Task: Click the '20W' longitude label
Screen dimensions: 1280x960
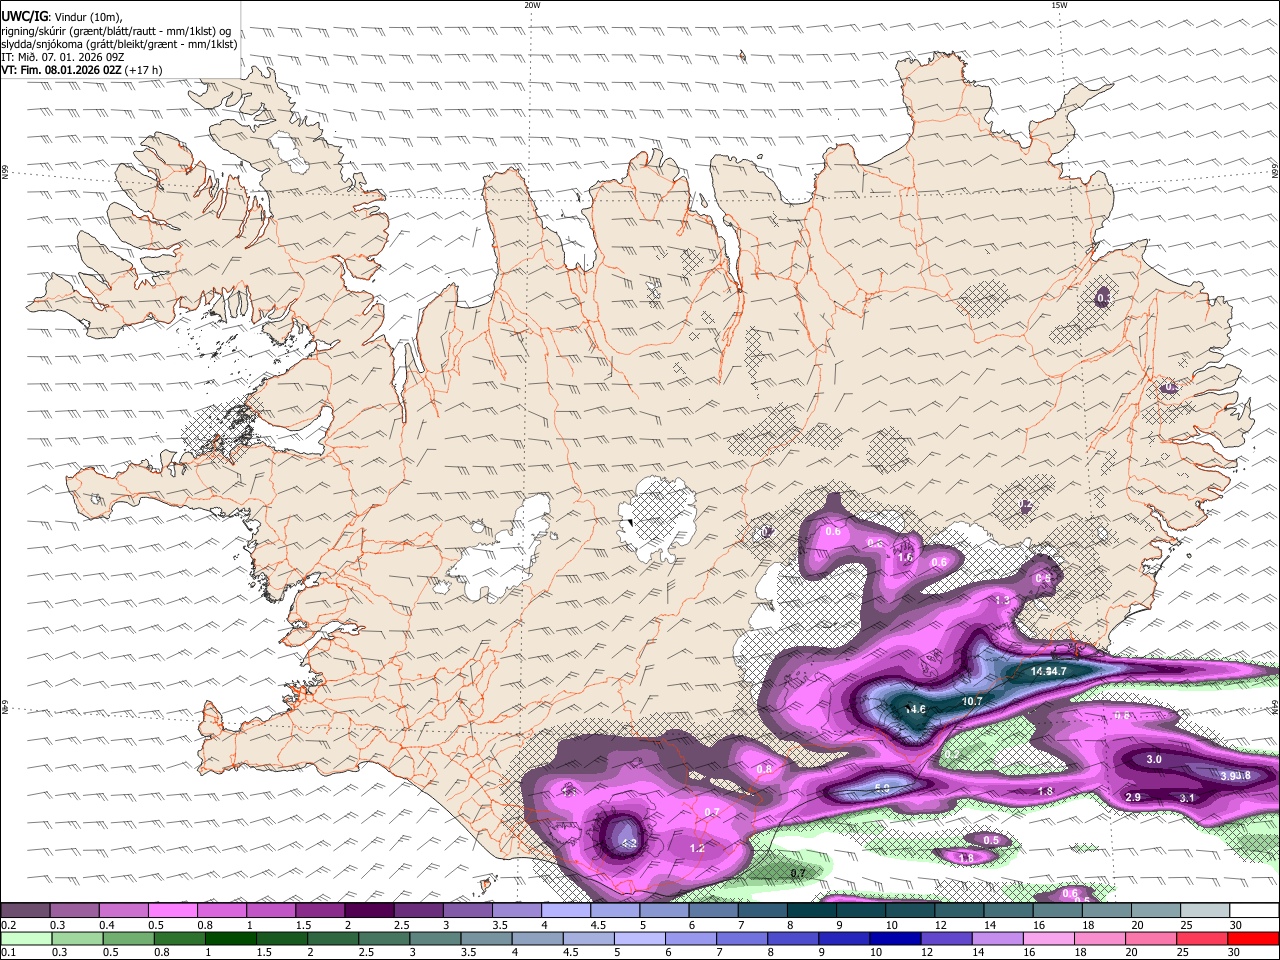Action: click(532, 5)
